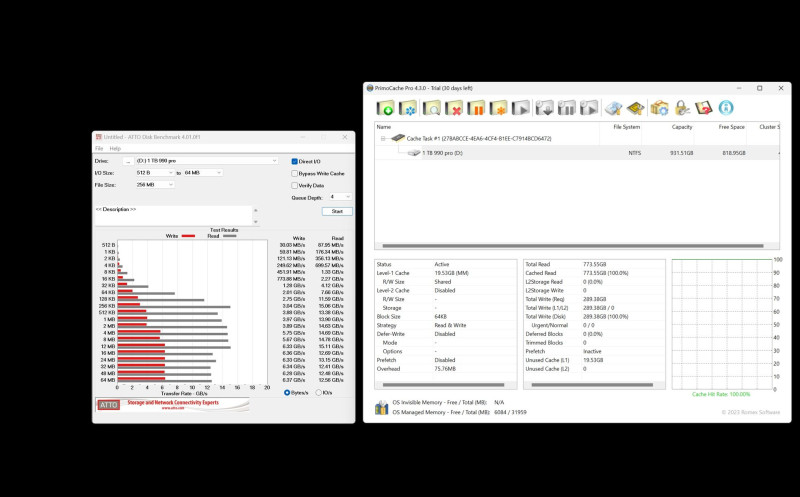Click the orange asterisk cache toolbar icon
The image size is (800, 497).
pos(498,108)
